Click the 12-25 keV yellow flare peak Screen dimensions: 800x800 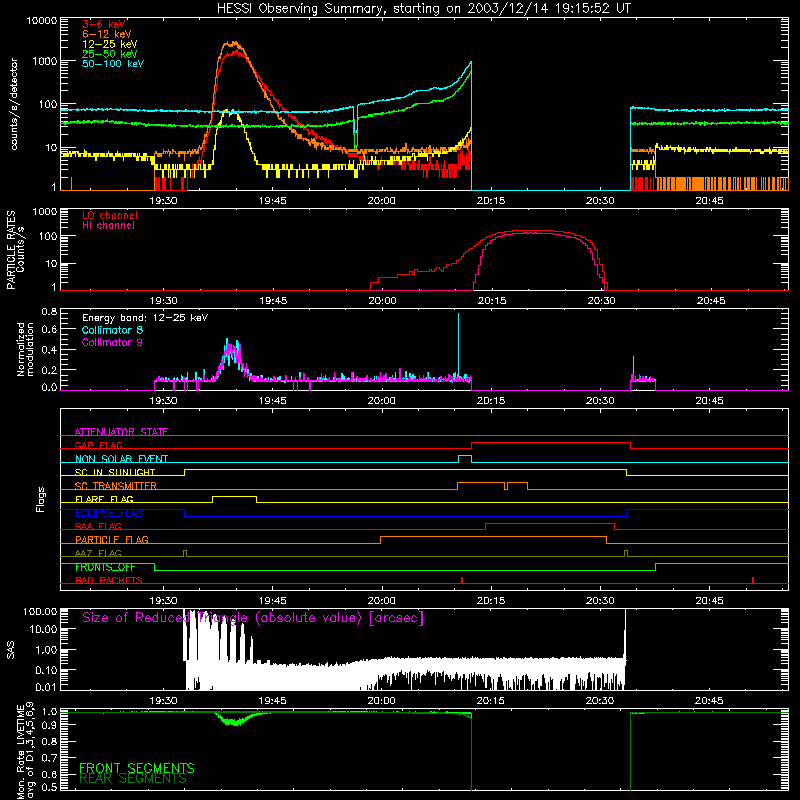coord(231,112)
